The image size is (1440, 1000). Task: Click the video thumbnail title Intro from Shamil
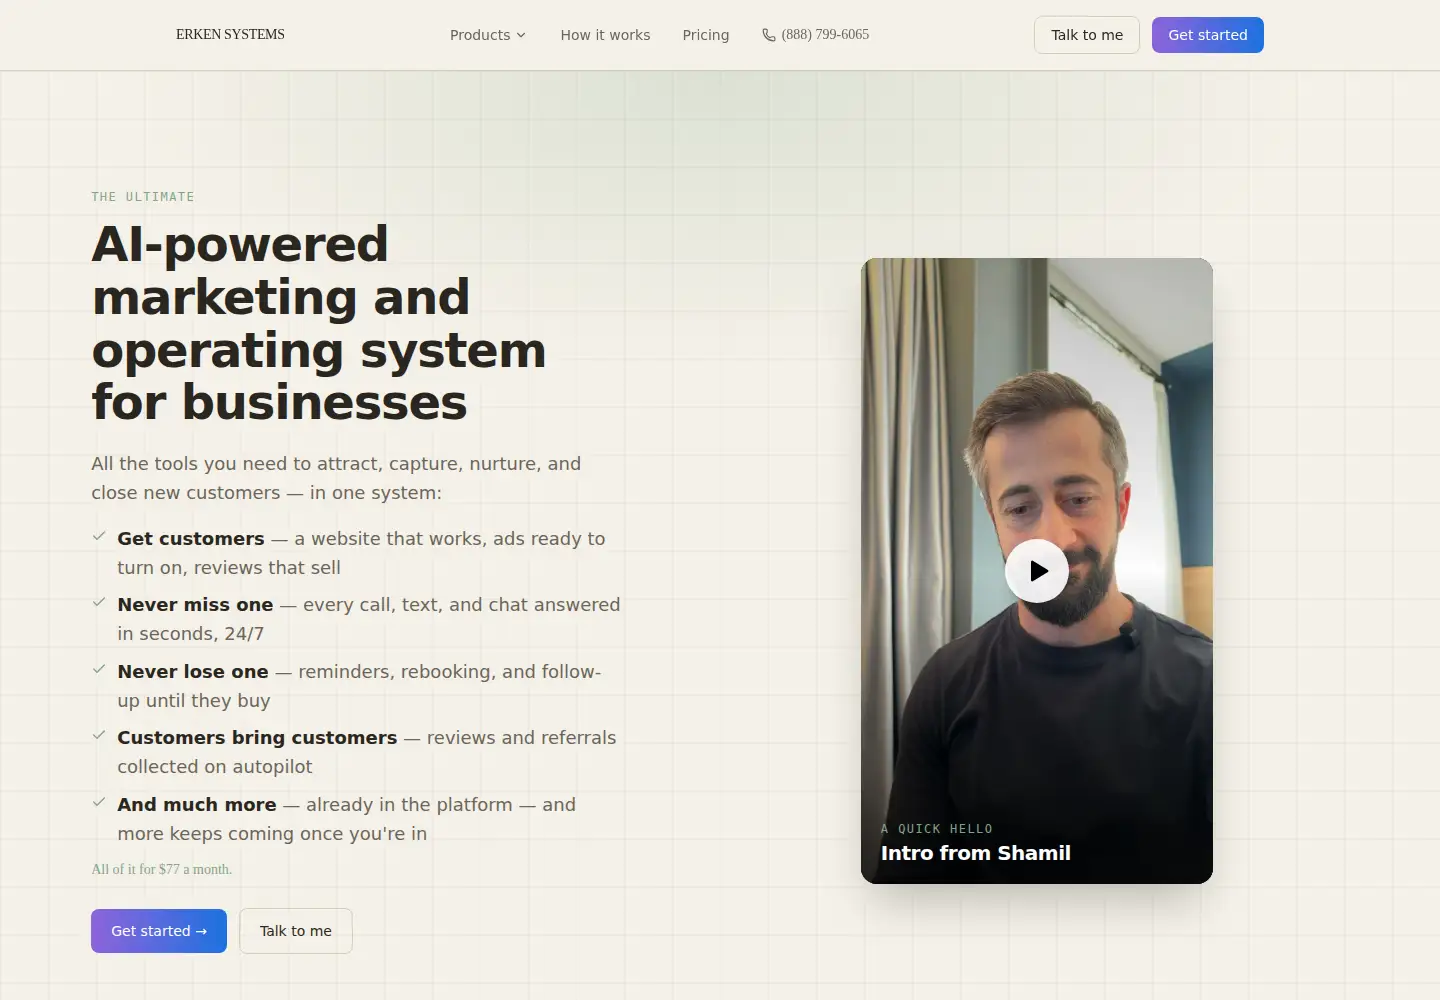[x=975, y=853]
